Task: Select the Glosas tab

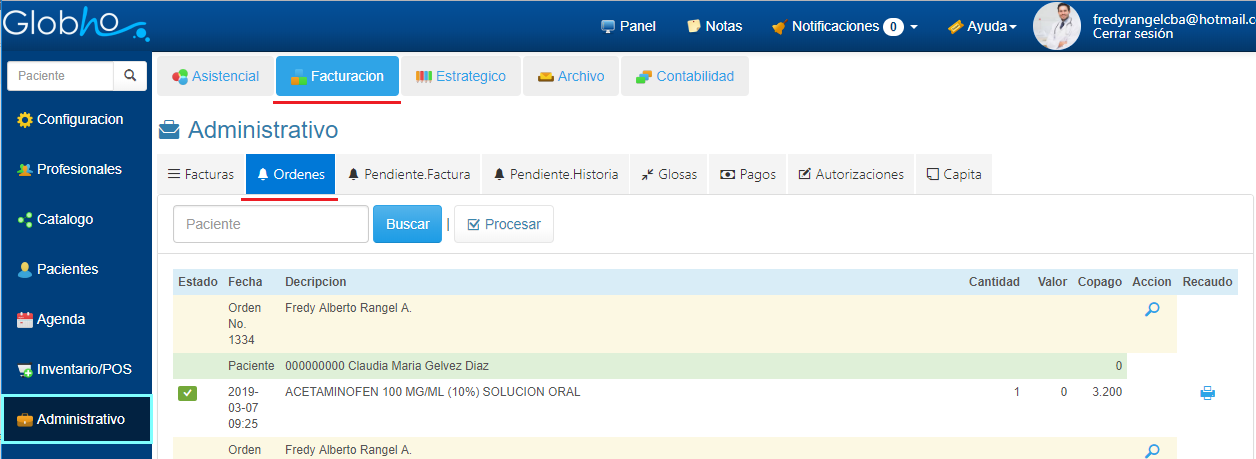Action: pos(668,174)
